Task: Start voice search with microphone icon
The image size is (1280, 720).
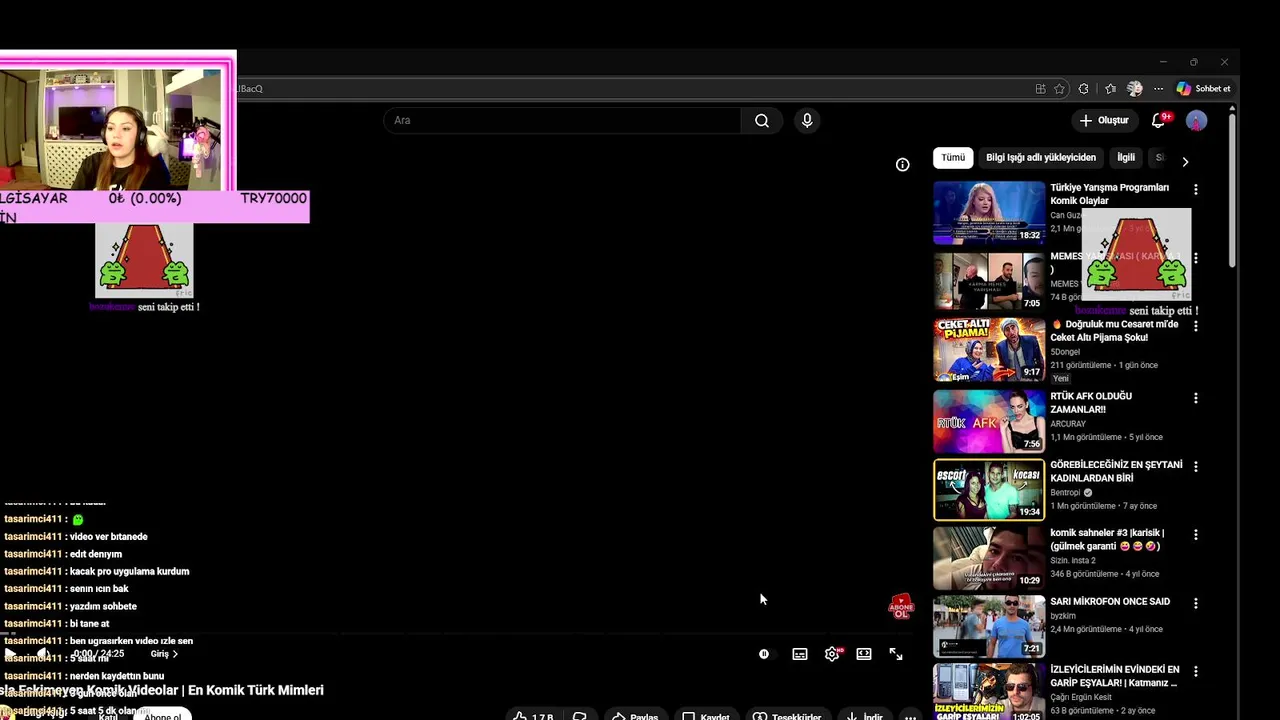Action: tap(807, 121)
